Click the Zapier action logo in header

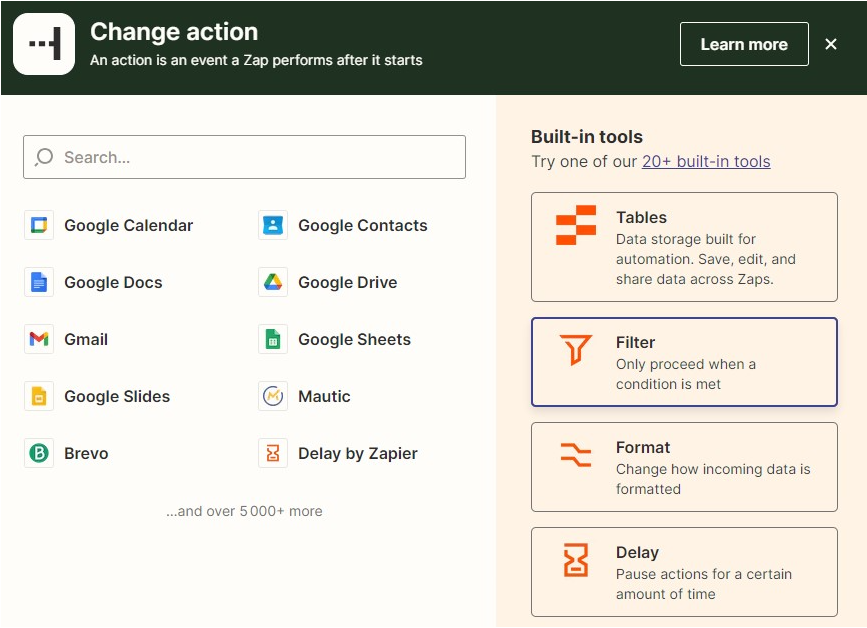pos(44,44)
